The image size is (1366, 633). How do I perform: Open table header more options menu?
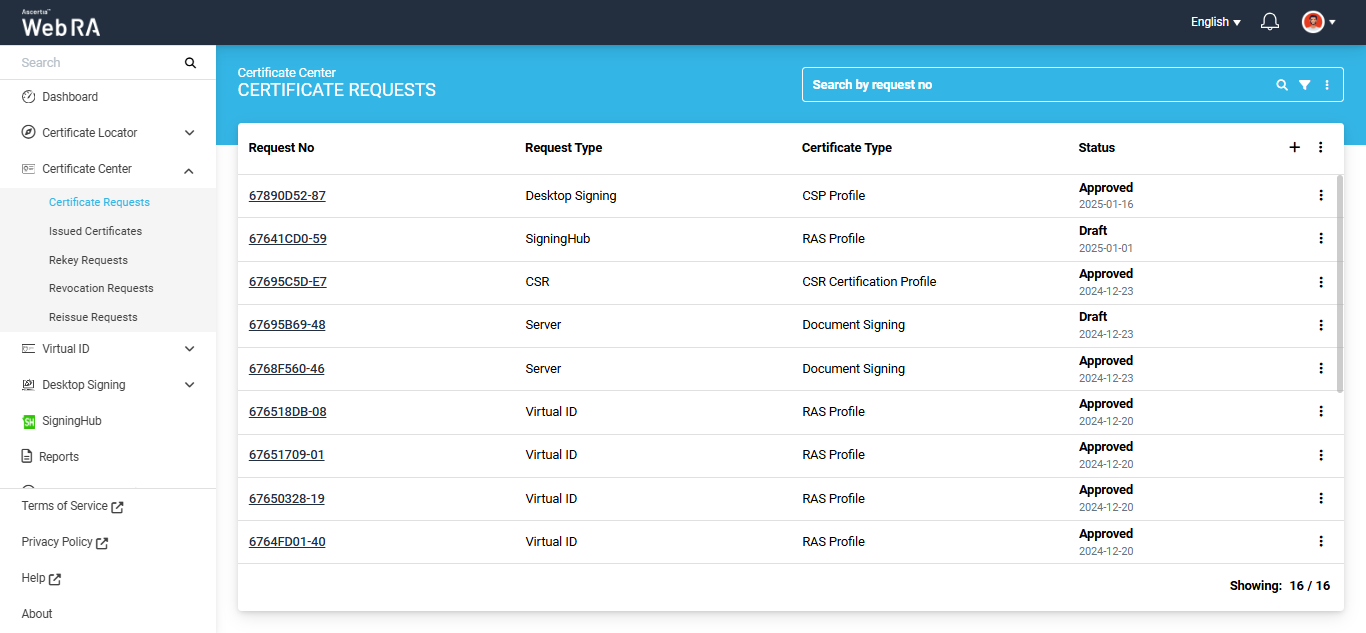pos(1320,147)
